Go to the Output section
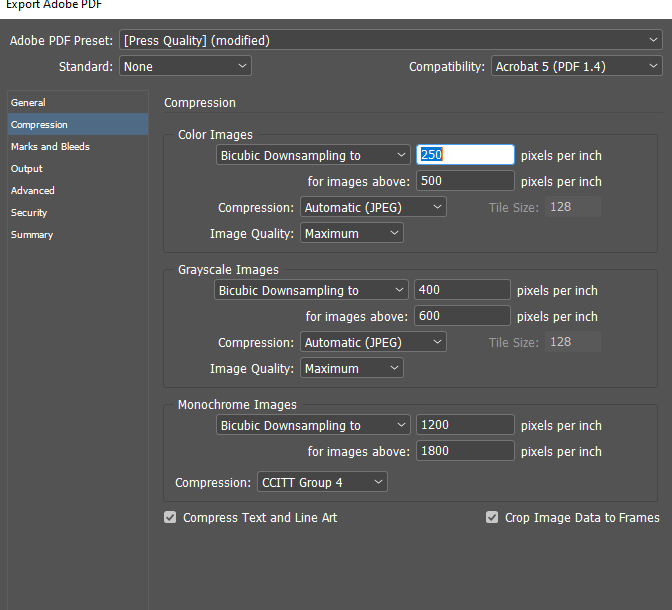This screenshot has width=672, height=610. coord(27,169)
